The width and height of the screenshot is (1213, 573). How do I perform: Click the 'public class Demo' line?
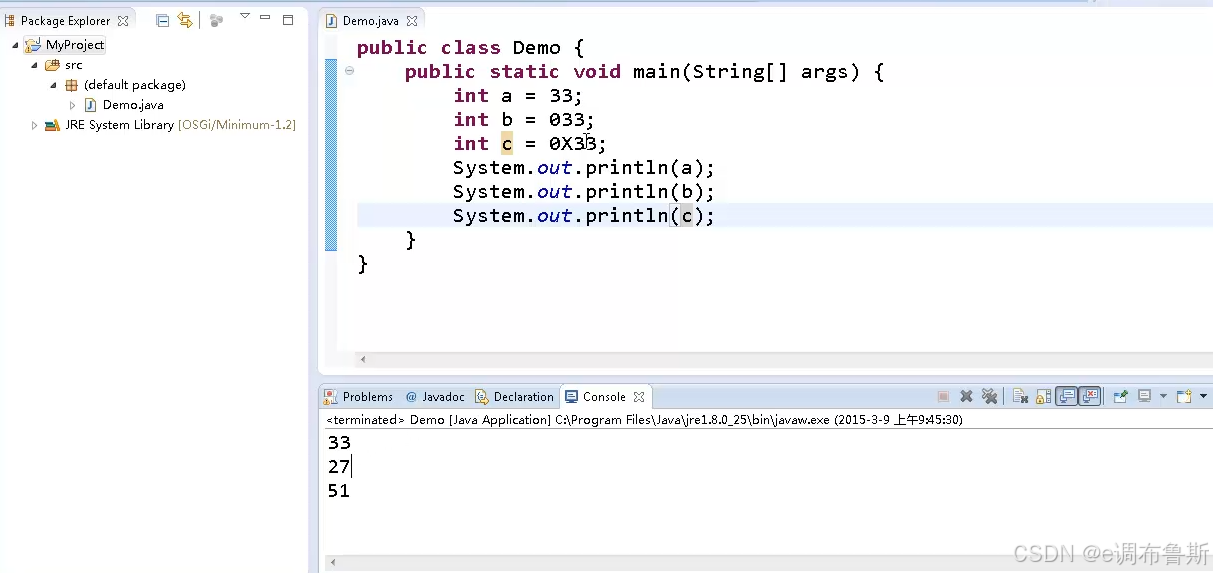coord(470,48)
